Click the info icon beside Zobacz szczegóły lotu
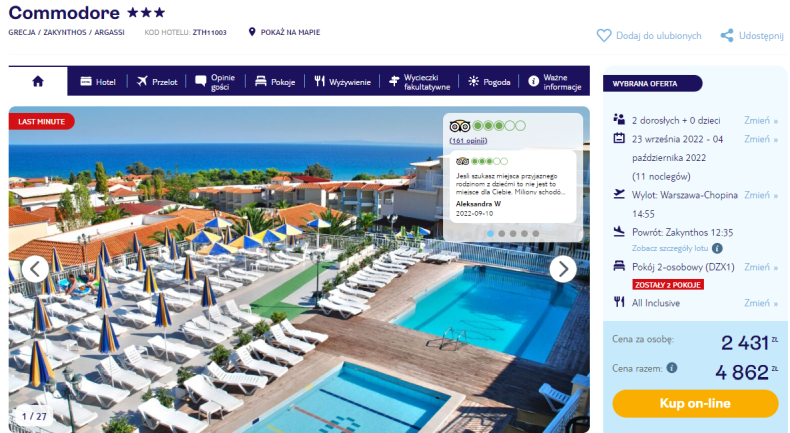790x433 pixels. (x=717, y=248)
